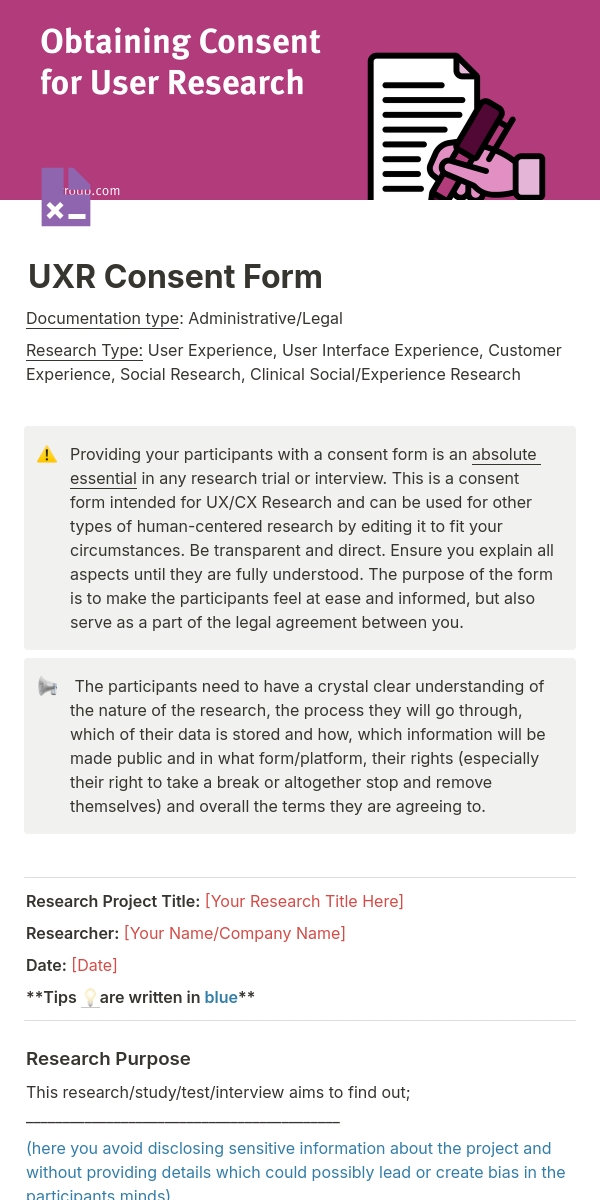Image resolution: width=600 pixels, height=1200 pixels.
Task: Click the [Your Research Title Here] placeholder
Action: tap(304, 901)
